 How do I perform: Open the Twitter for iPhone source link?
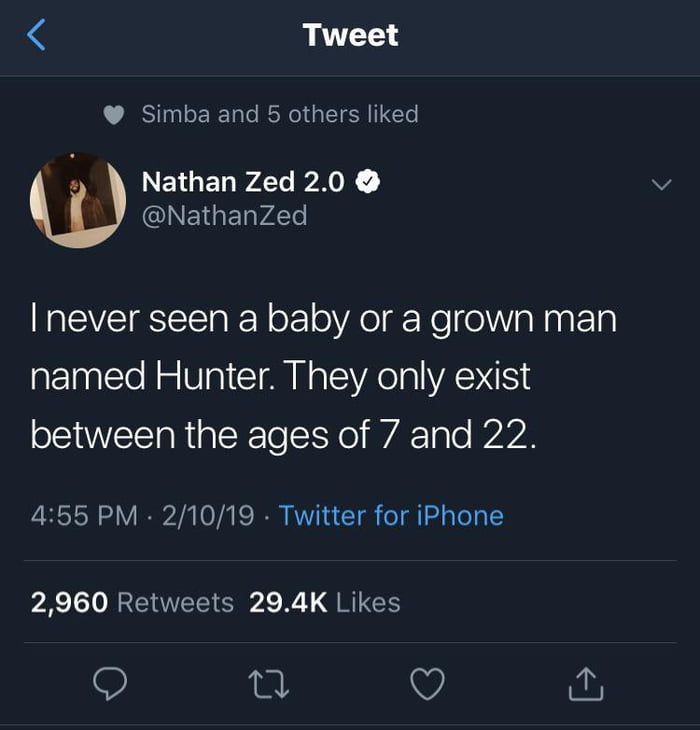pyautogui.click(x=391, y=516)
